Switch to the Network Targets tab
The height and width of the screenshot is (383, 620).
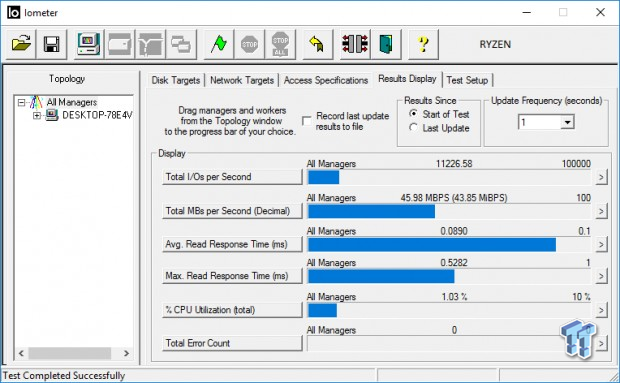pos(242,80)
